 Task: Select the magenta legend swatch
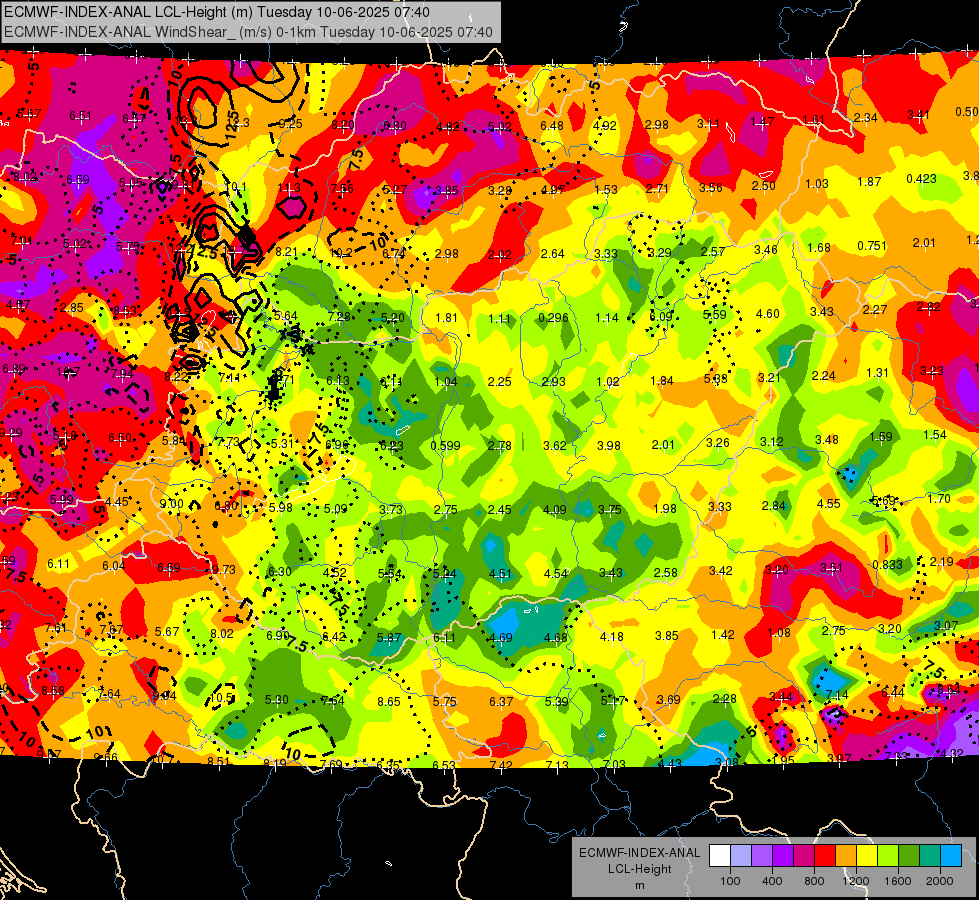coord(804,856)
